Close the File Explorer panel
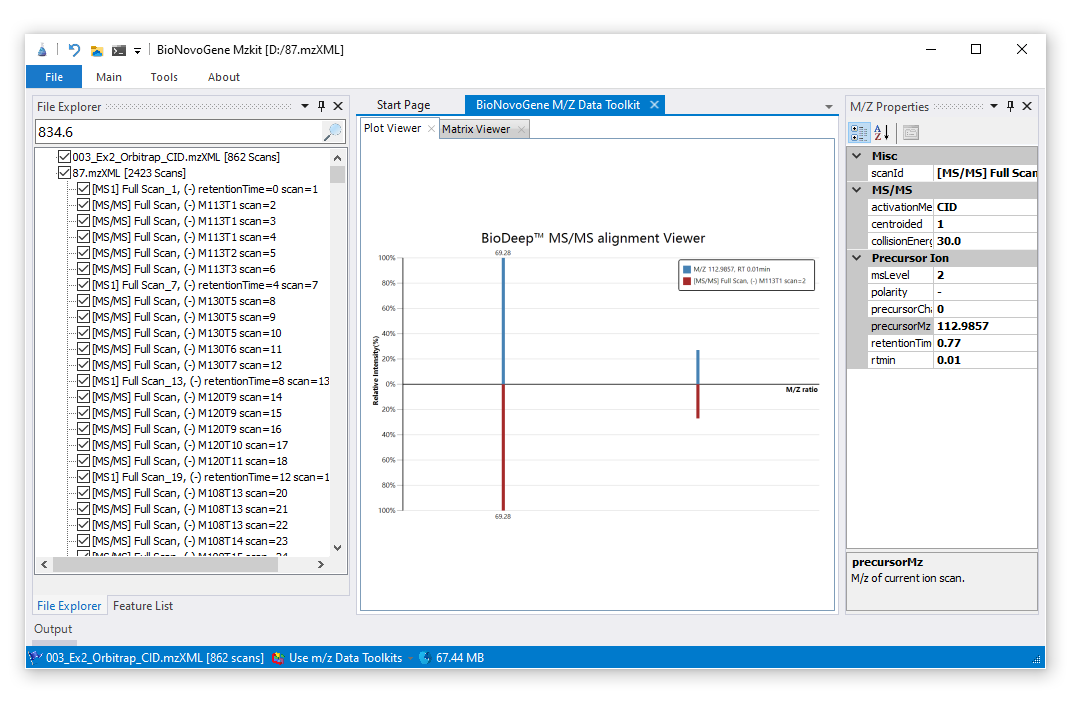This screenshot has height=703, width=1078. [338, 106]
